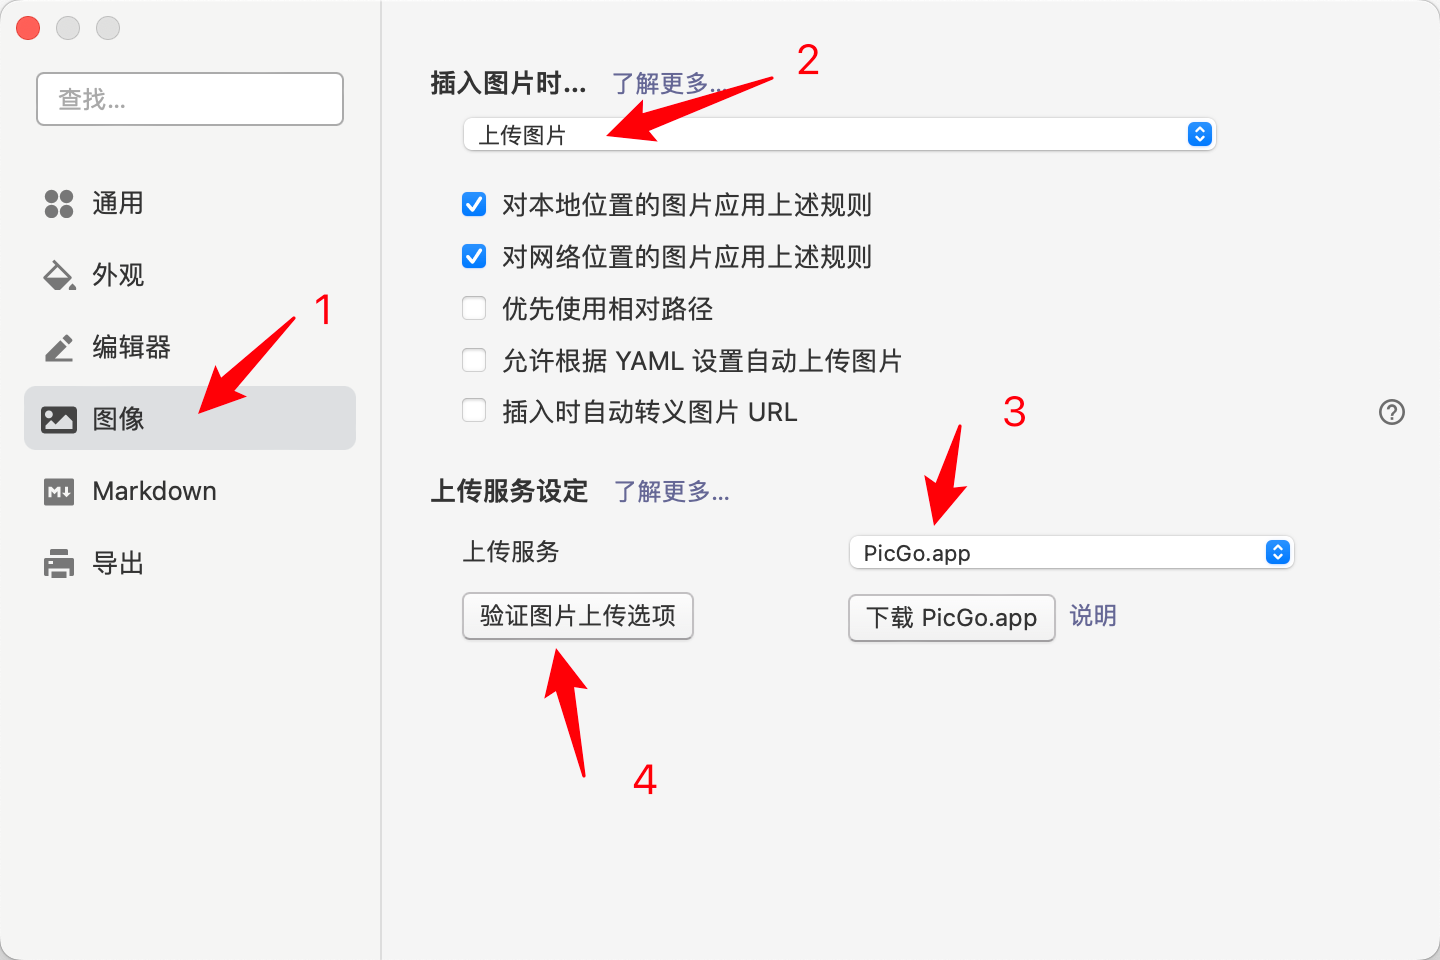Focus the 查找 search field
The height and width of the screenshot is (960, 1440).
(x=190, y=99)
